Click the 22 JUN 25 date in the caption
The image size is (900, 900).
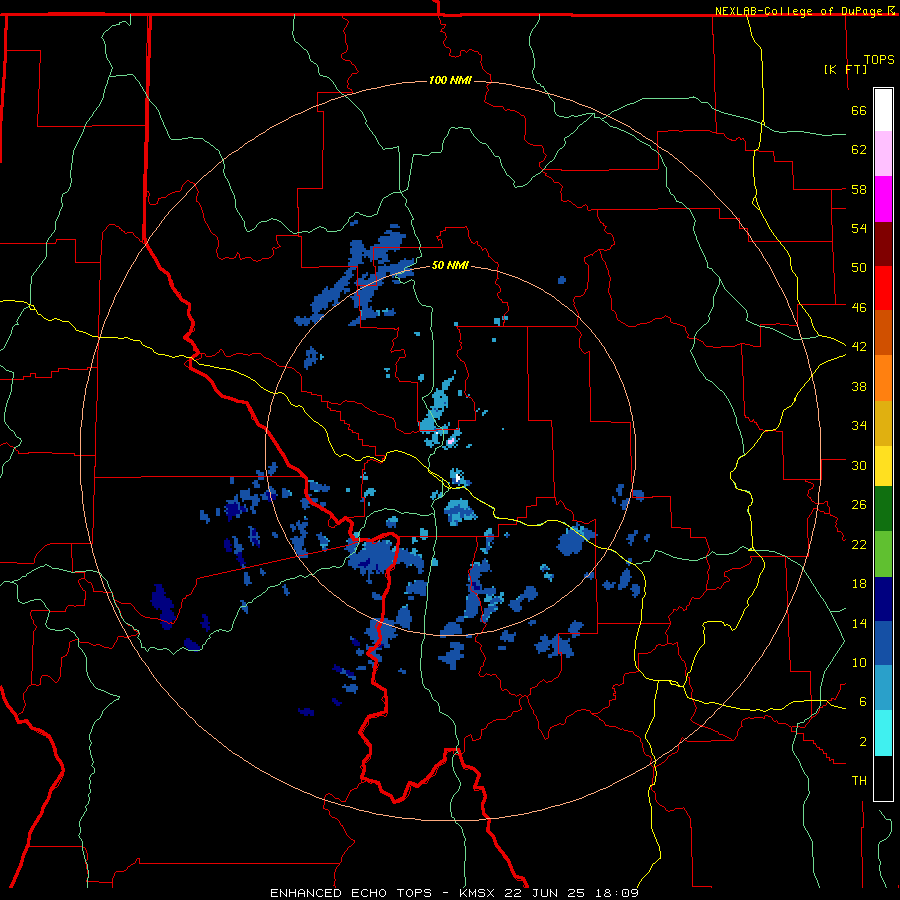pyautogui.click(x=547, y=893)
